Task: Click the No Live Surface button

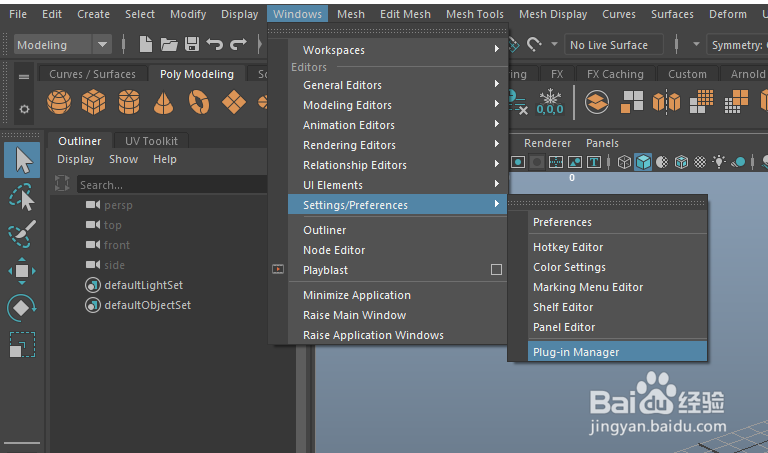Action: pyautogui.click(x=608, y=45)
